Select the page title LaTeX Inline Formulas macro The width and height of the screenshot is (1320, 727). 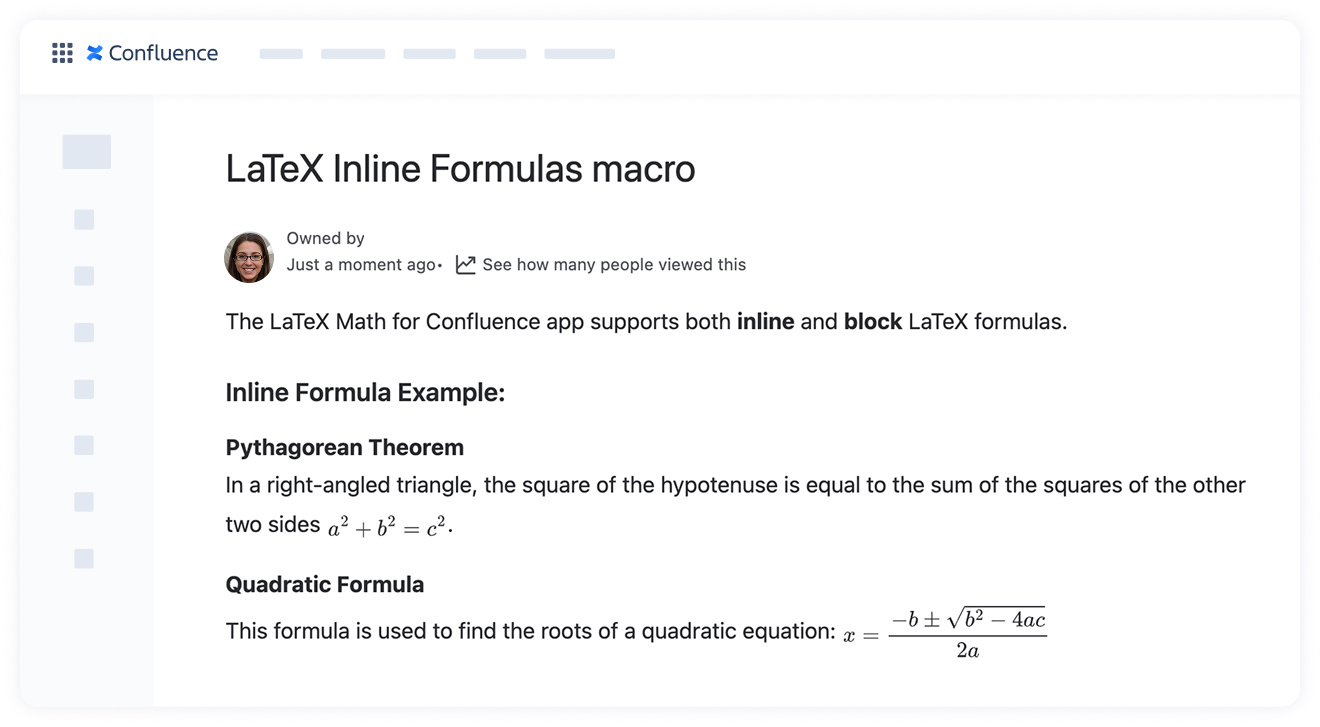460,168
